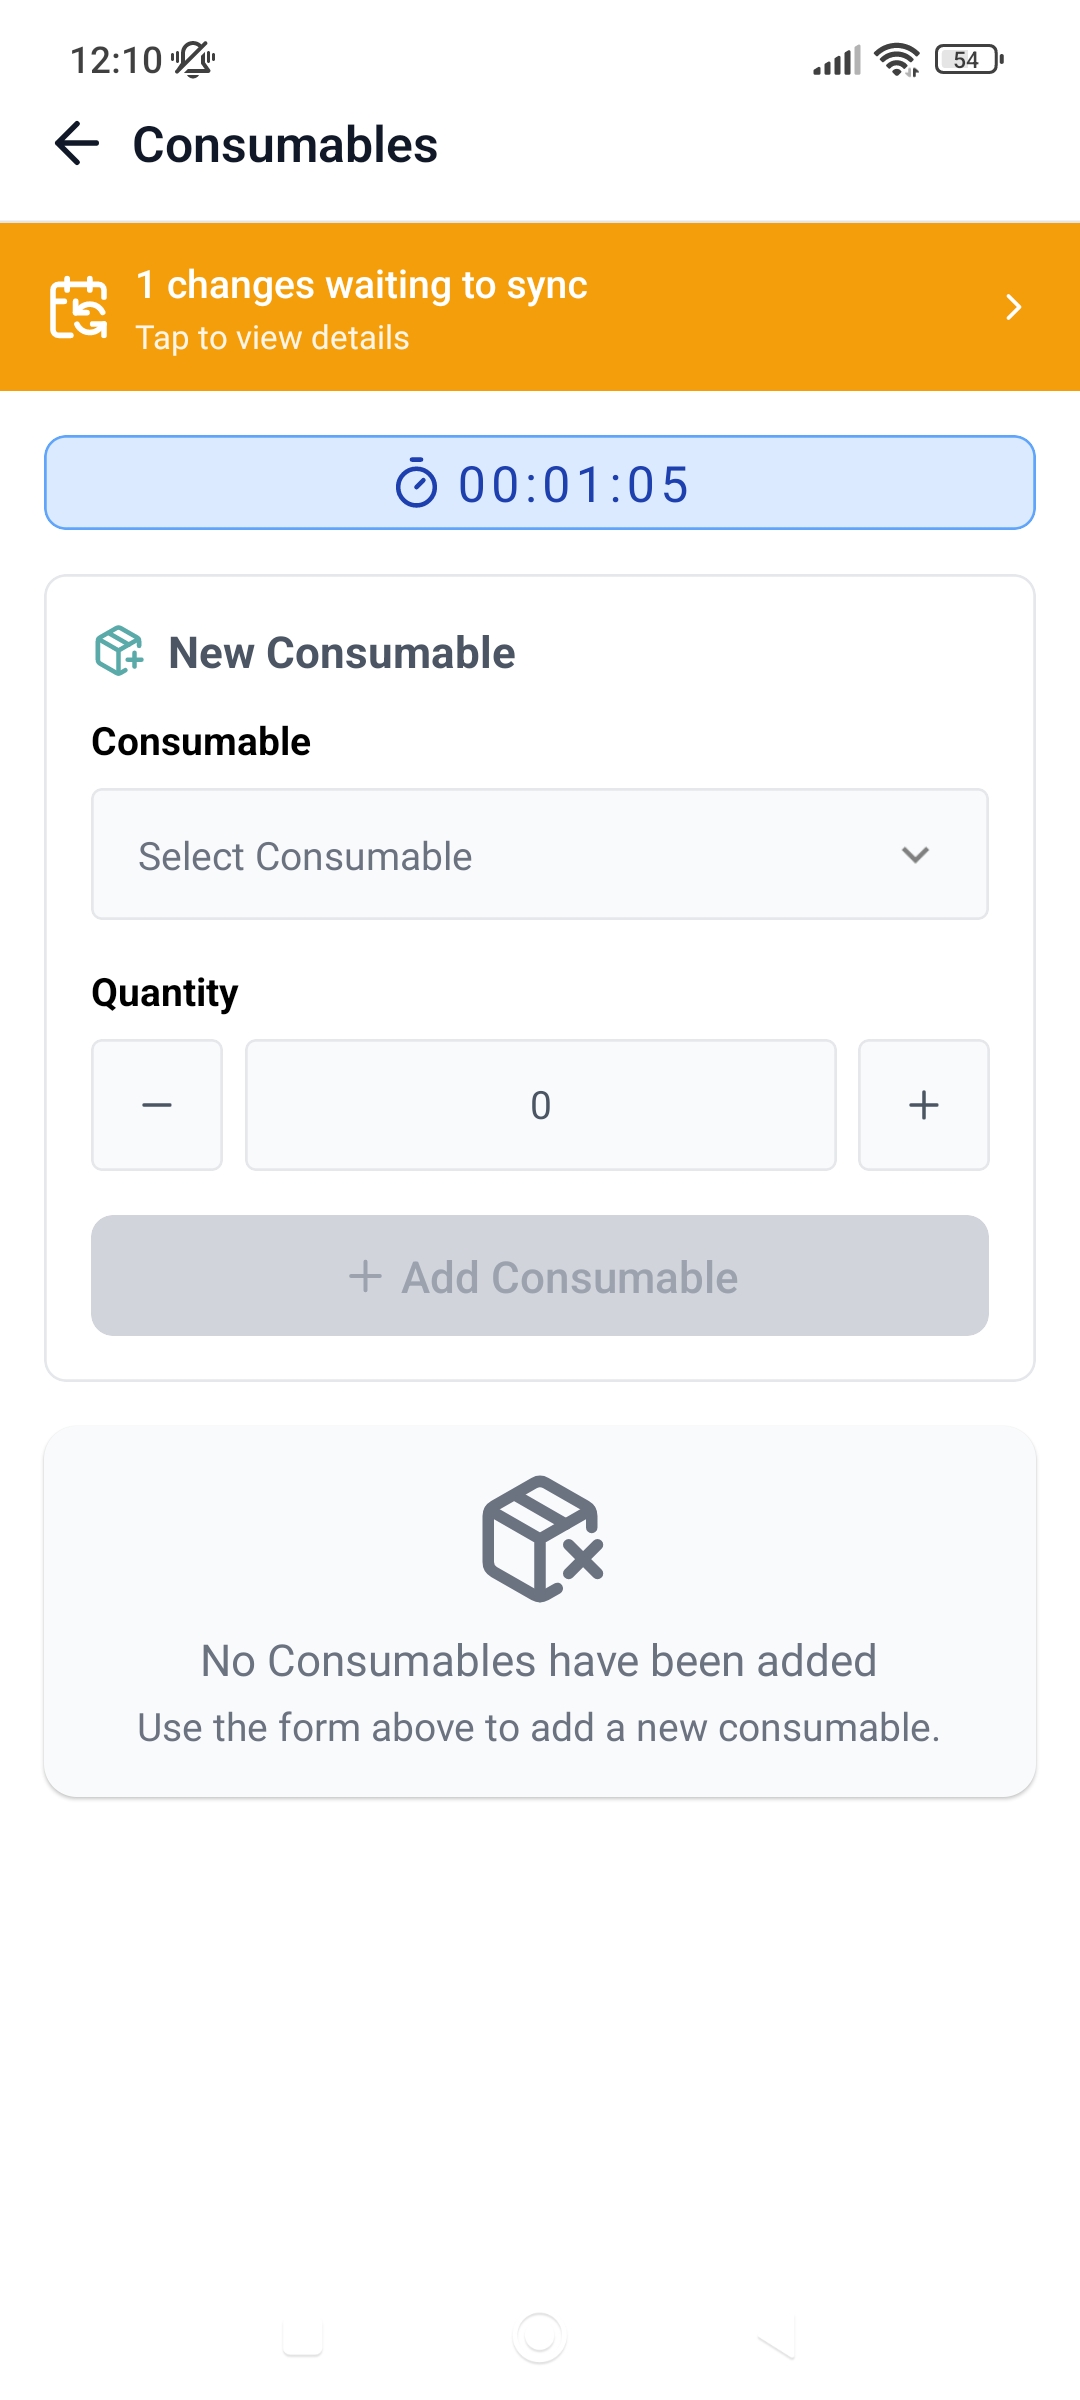Tap the back arrow icon

pos(77,144)
